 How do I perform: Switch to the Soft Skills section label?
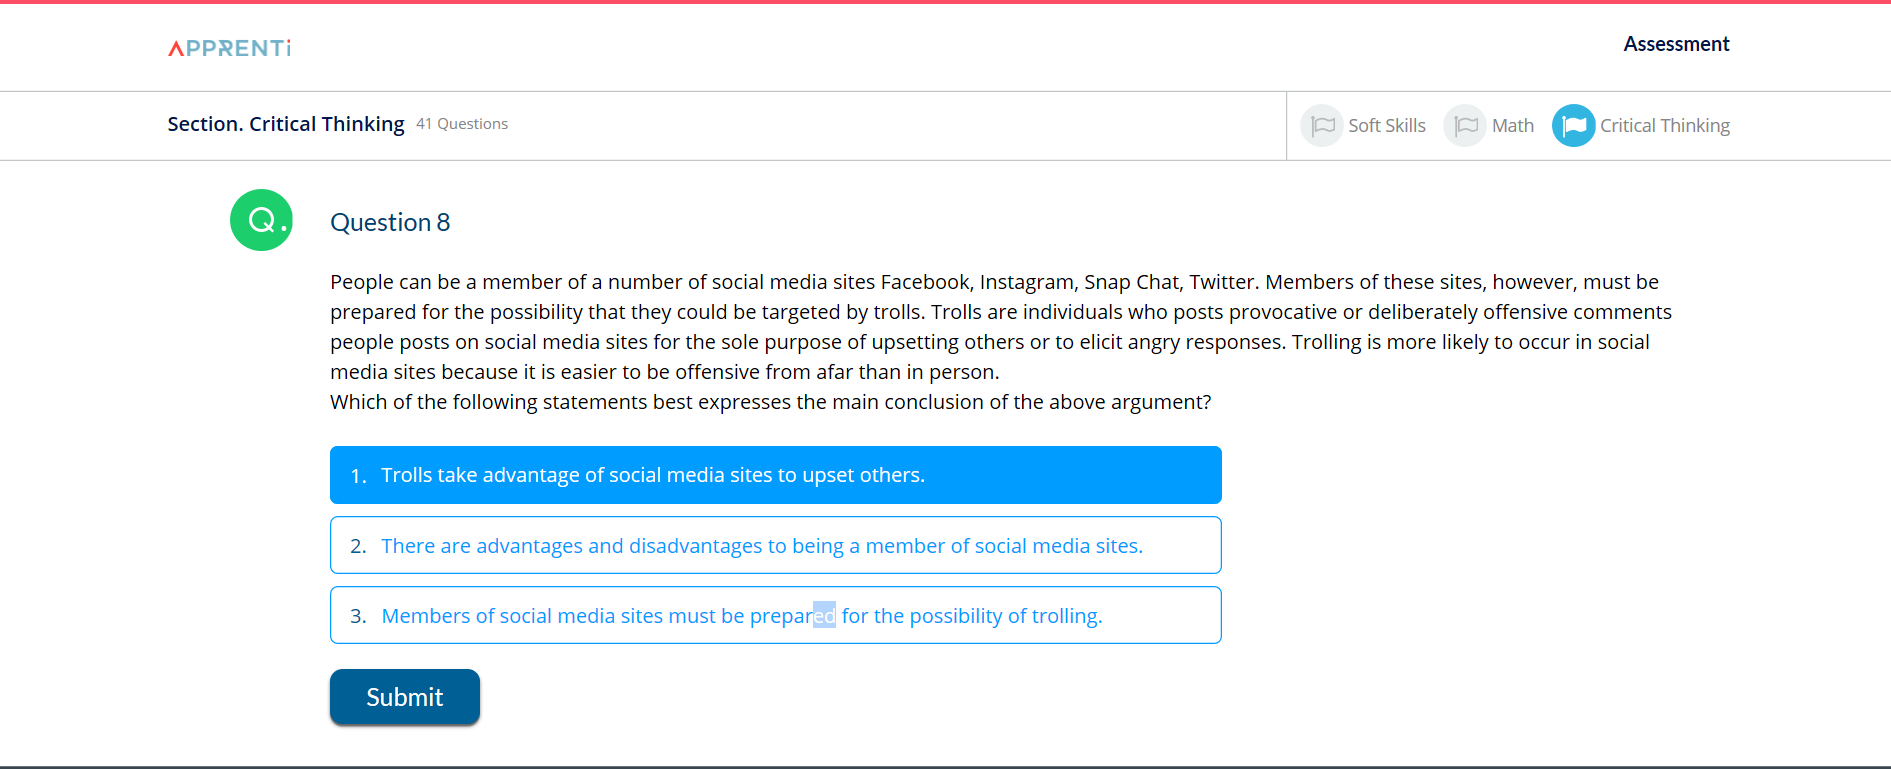pos(1386,126)
